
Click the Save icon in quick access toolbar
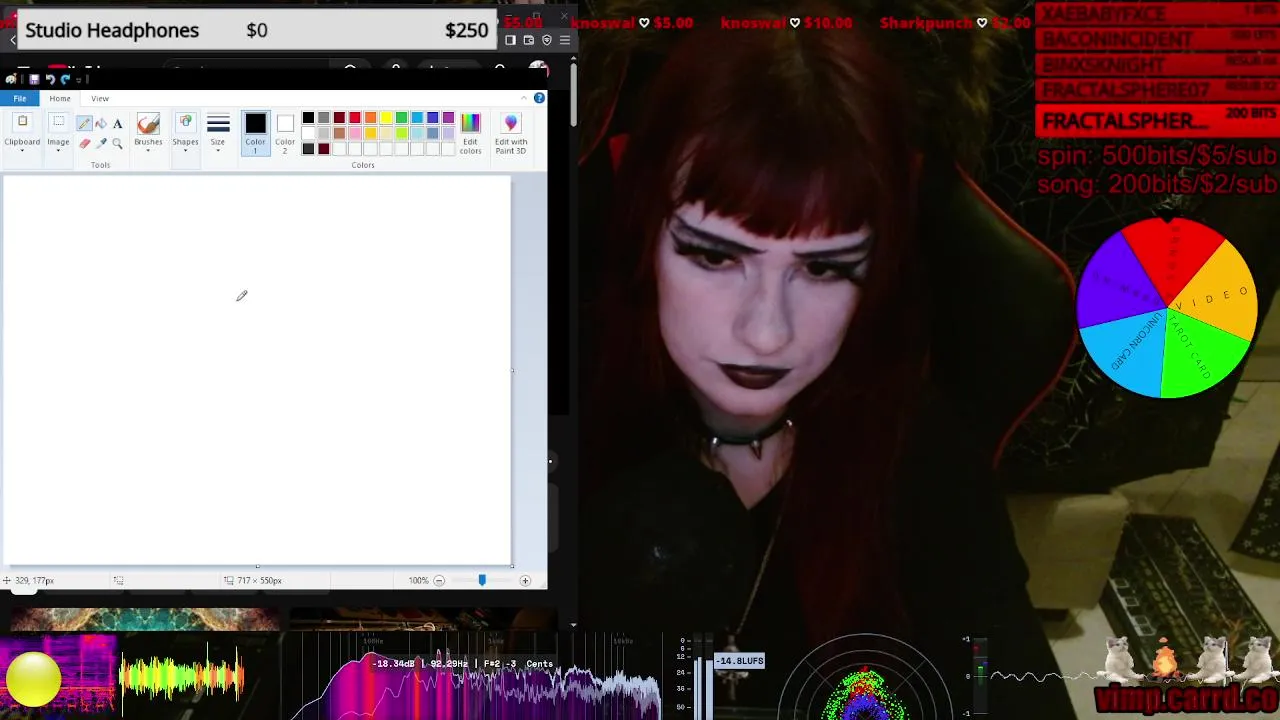(34, 79)
